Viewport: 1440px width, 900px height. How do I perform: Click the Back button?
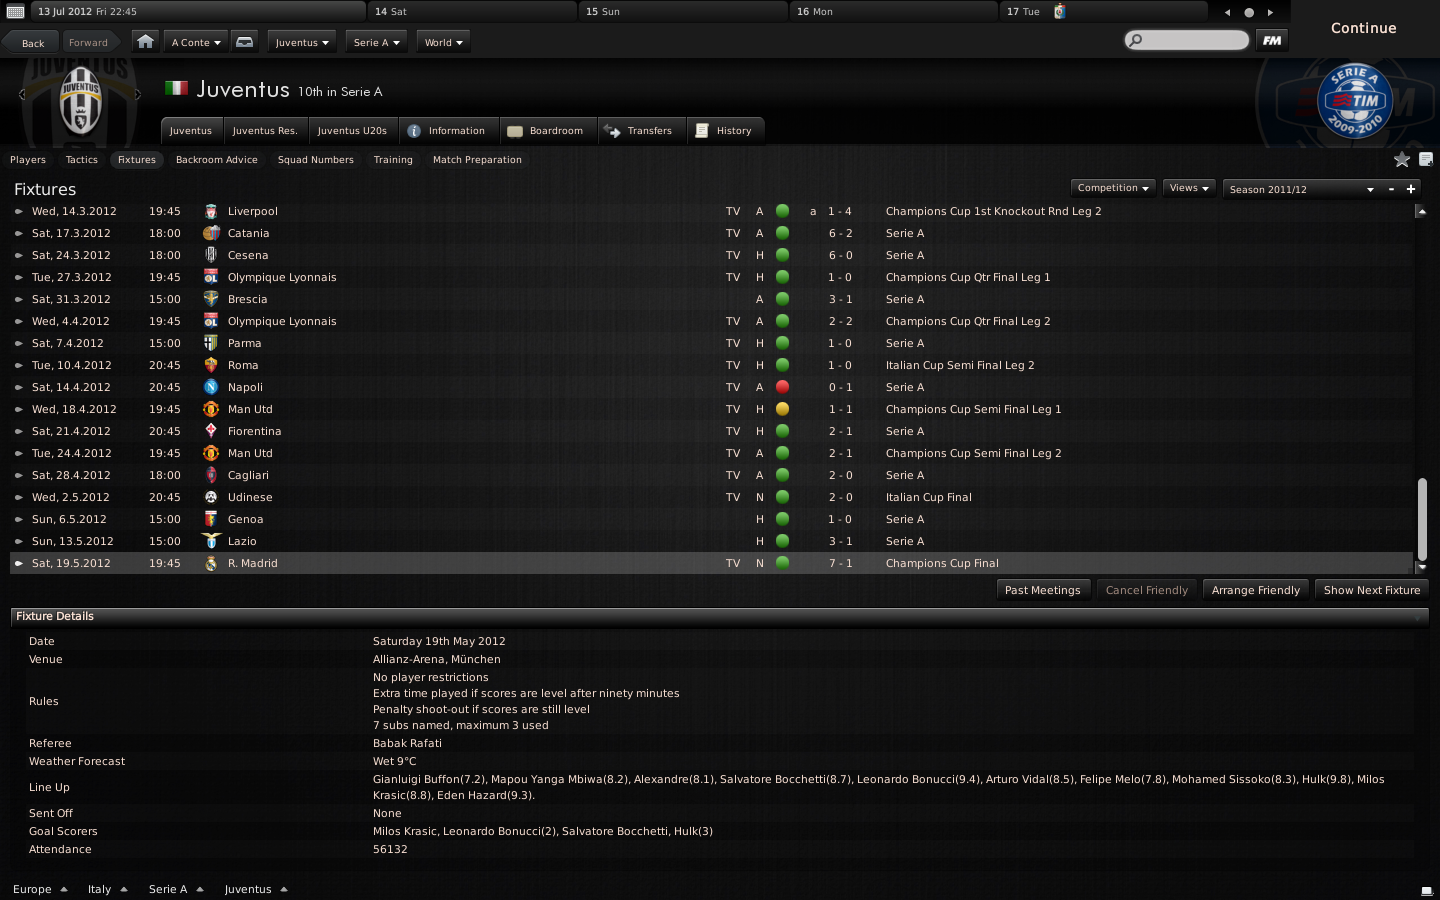point(33,43)
